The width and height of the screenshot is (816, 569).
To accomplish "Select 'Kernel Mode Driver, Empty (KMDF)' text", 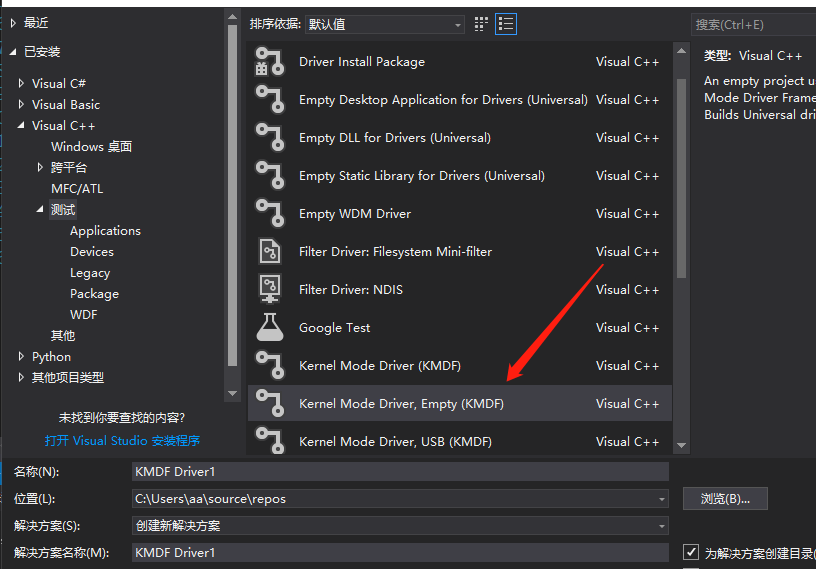I will 401,403.
